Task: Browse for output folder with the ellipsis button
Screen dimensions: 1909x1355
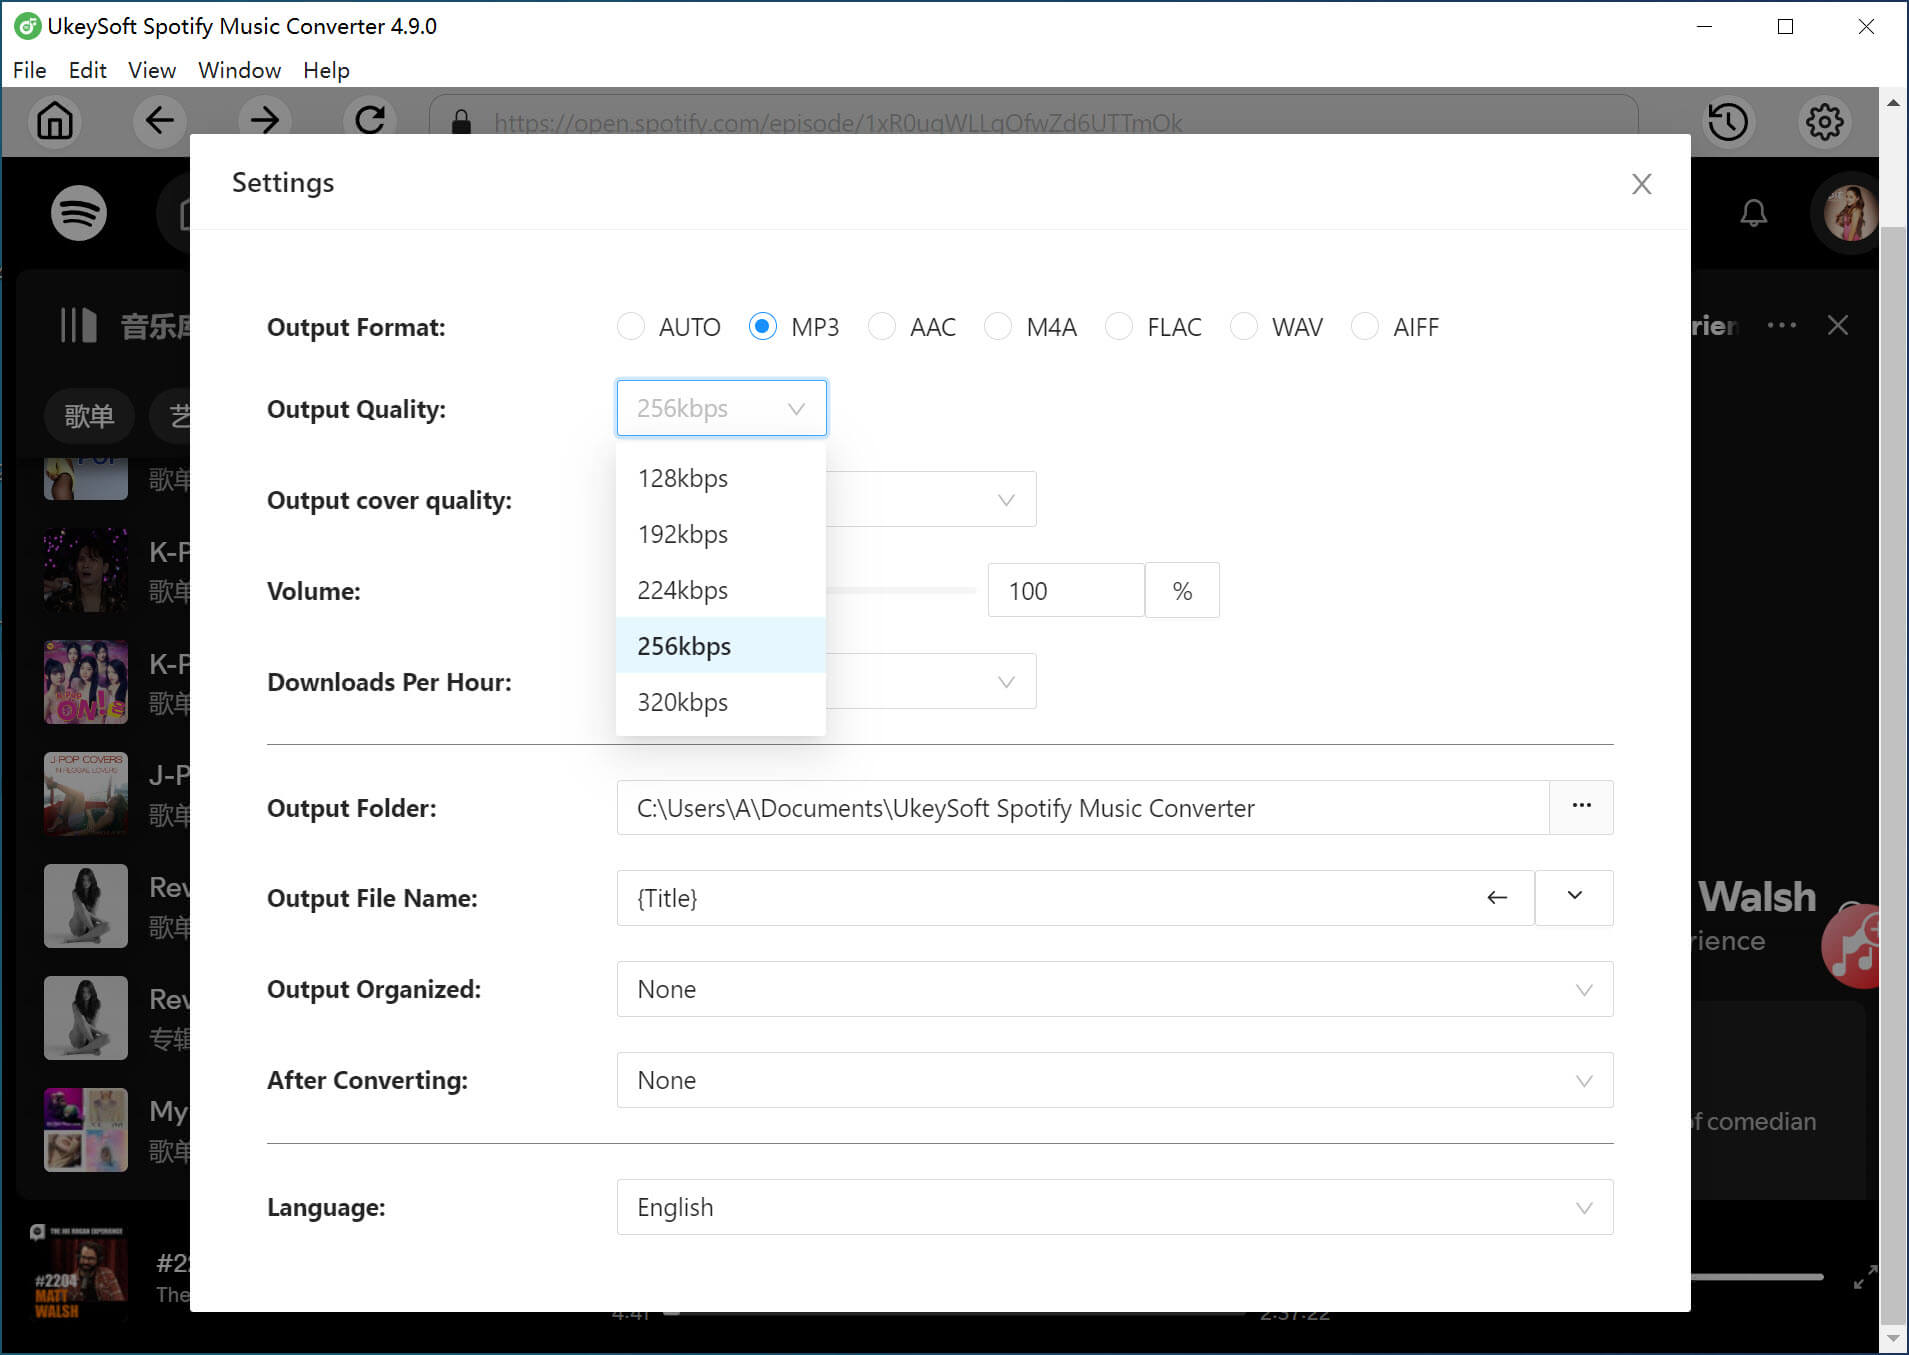Action: [1581, 807]
